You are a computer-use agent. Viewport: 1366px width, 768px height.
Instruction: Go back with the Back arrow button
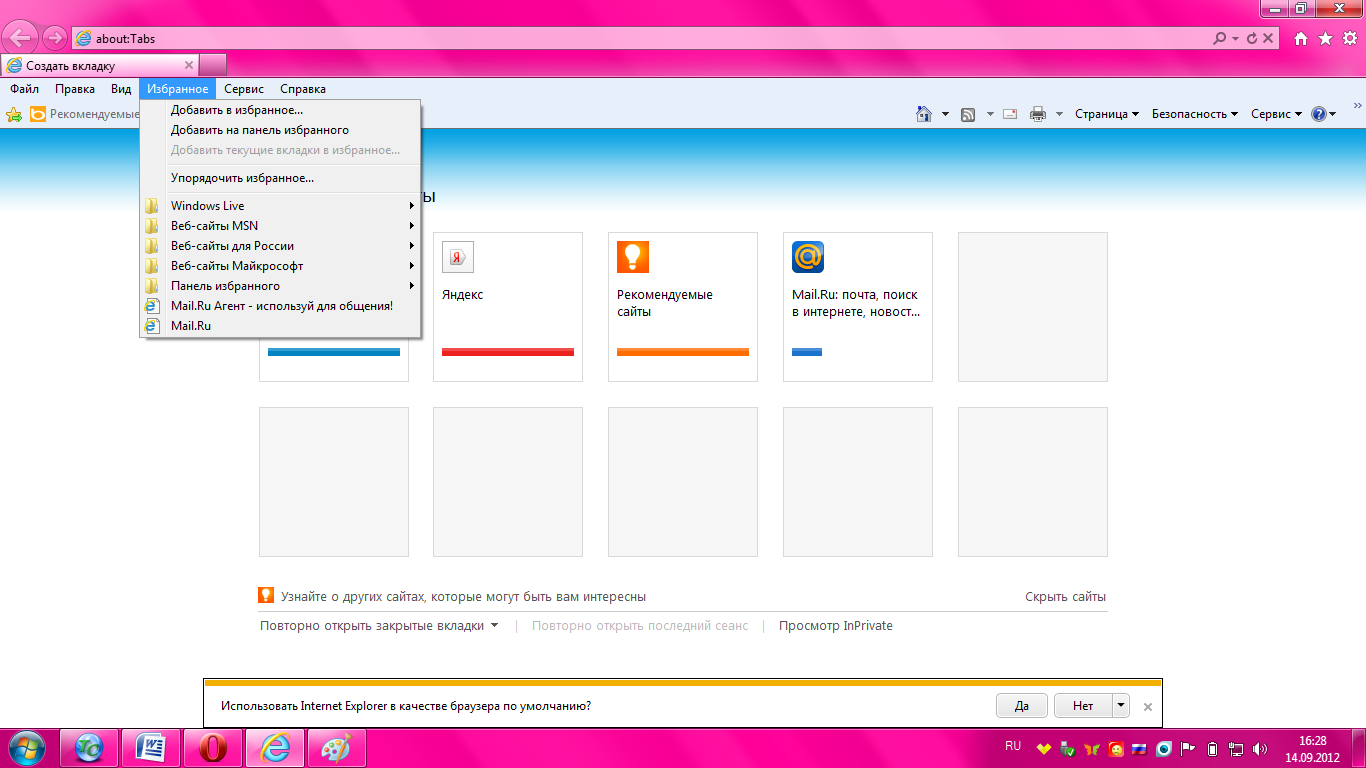tap(20, 39)
